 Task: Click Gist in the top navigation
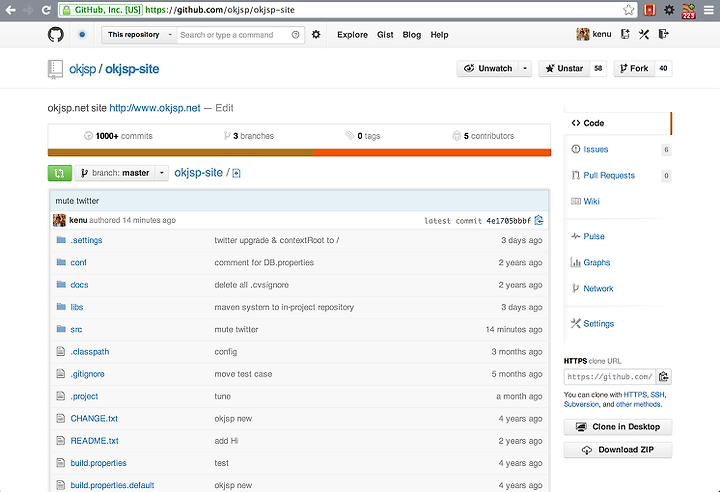385,34
